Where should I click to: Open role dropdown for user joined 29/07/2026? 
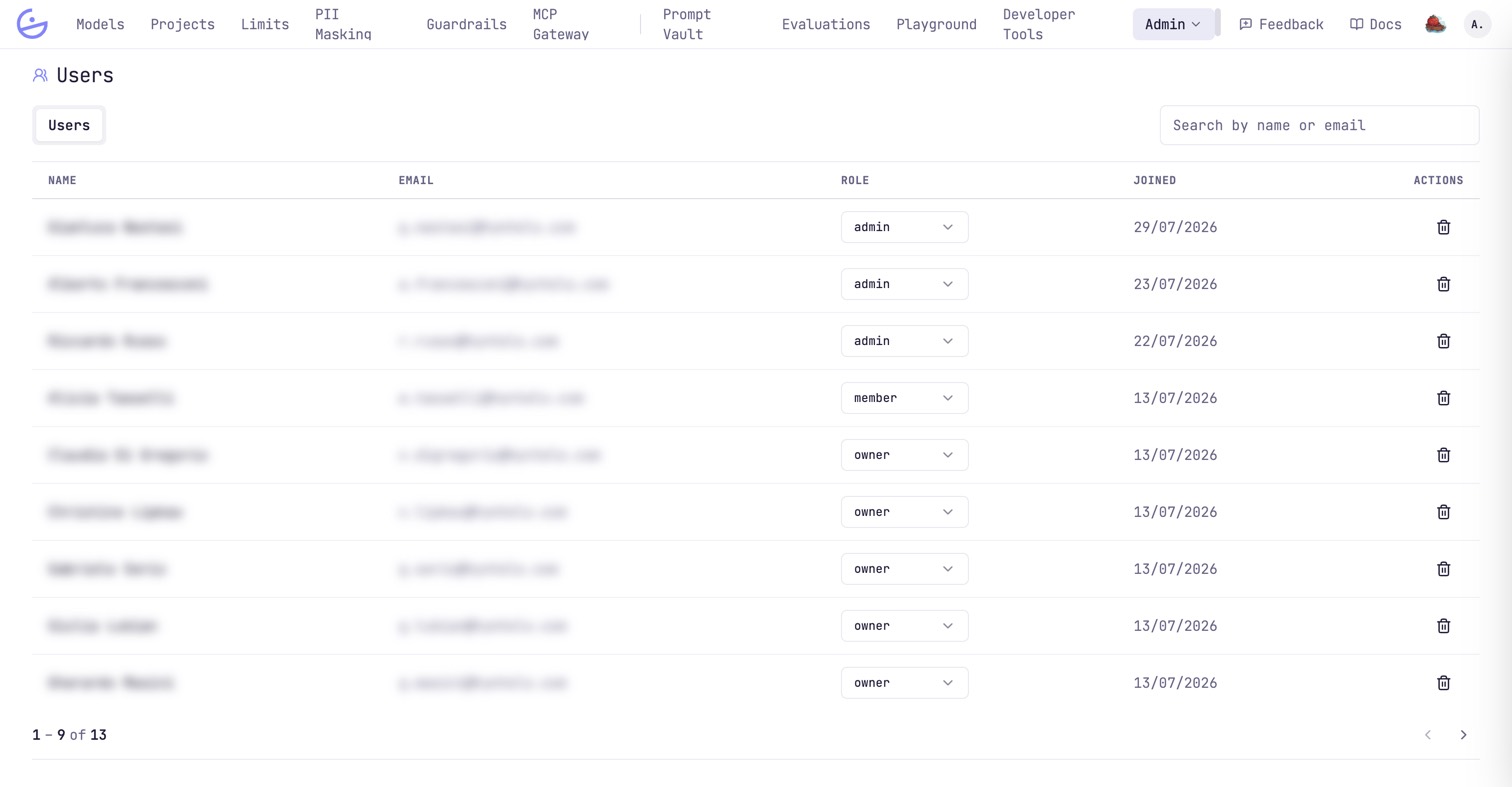pos(904,227)
